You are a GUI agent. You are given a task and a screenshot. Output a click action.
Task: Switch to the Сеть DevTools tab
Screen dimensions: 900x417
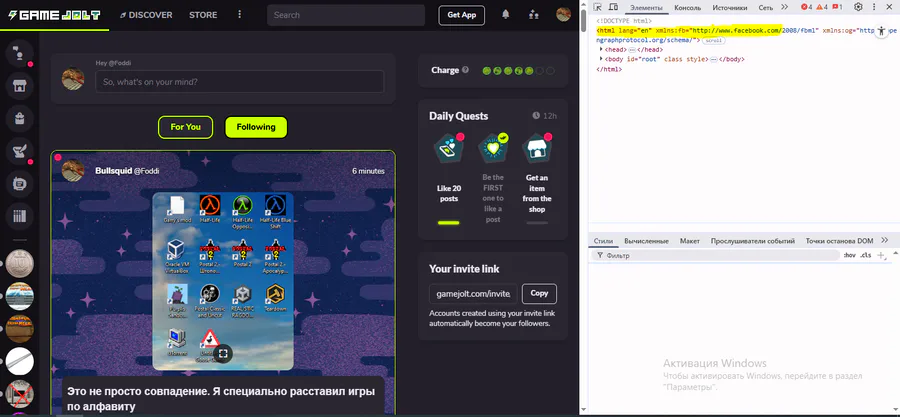[766, 7]
